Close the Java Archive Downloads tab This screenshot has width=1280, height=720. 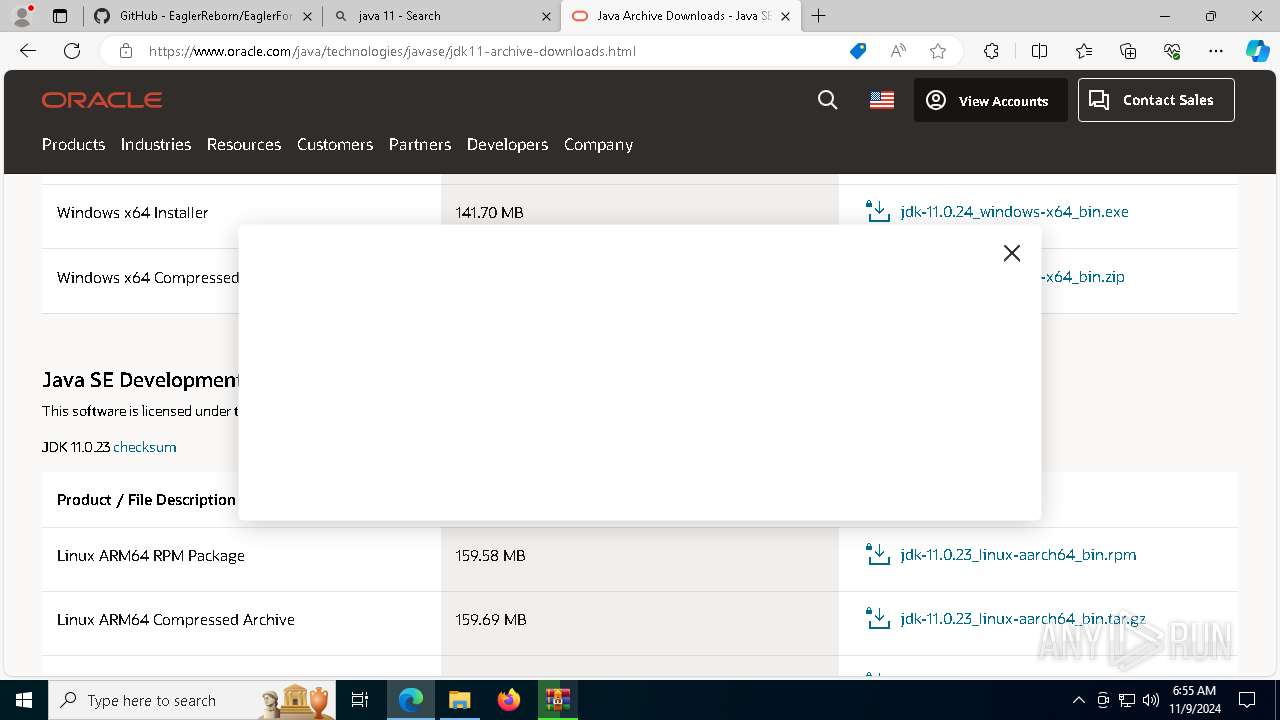(x=785, y=16)
